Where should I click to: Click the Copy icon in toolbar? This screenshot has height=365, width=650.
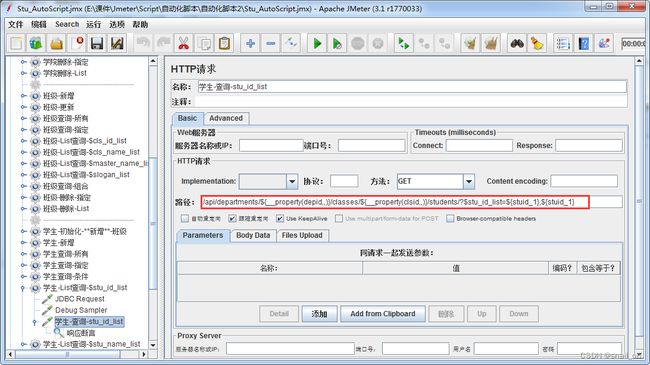(204, 43)
